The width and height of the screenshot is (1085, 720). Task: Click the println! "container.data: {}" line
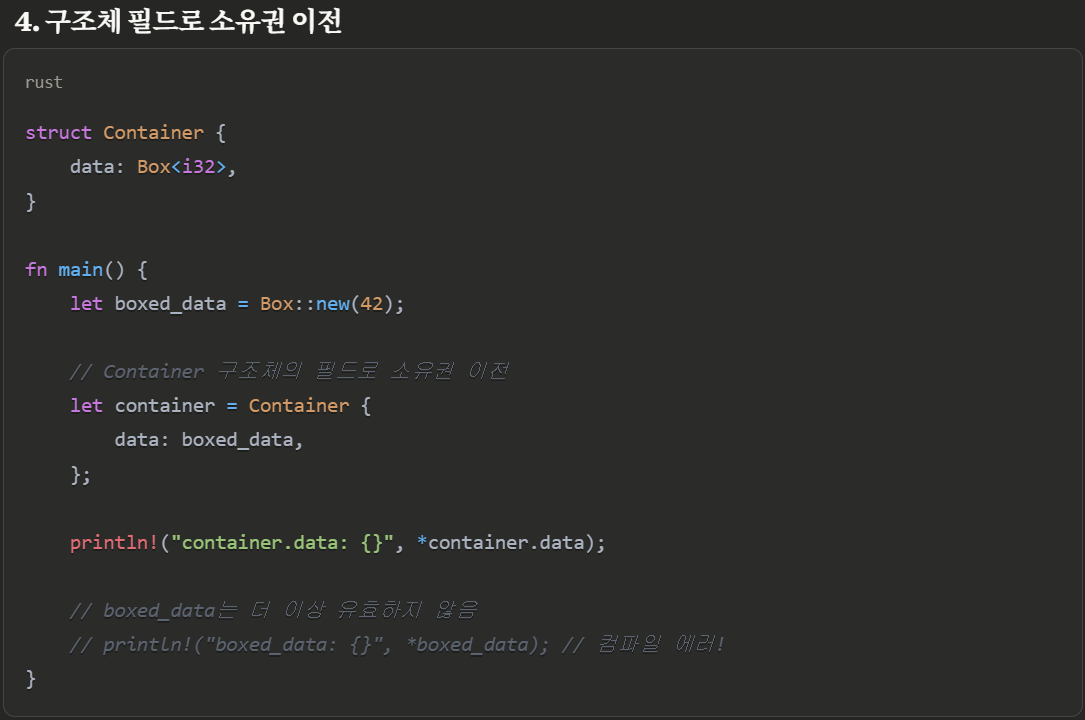(x=338, y=542)
